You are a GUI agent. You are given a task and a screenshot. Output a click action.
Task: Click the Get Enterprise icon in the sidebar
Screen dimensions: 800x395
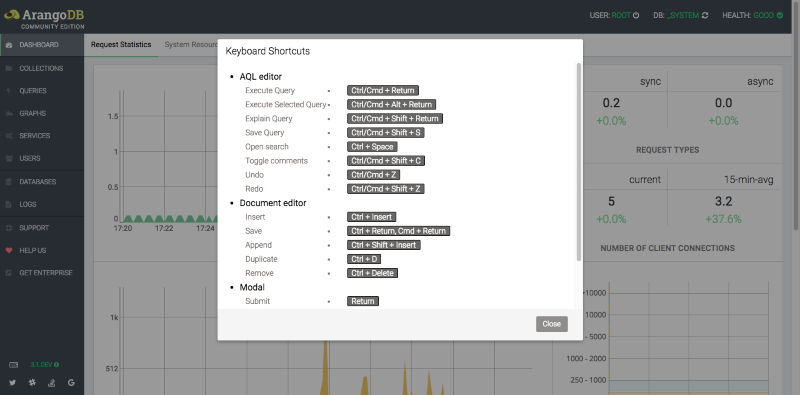pyautogui.click(x=9, y=273)
